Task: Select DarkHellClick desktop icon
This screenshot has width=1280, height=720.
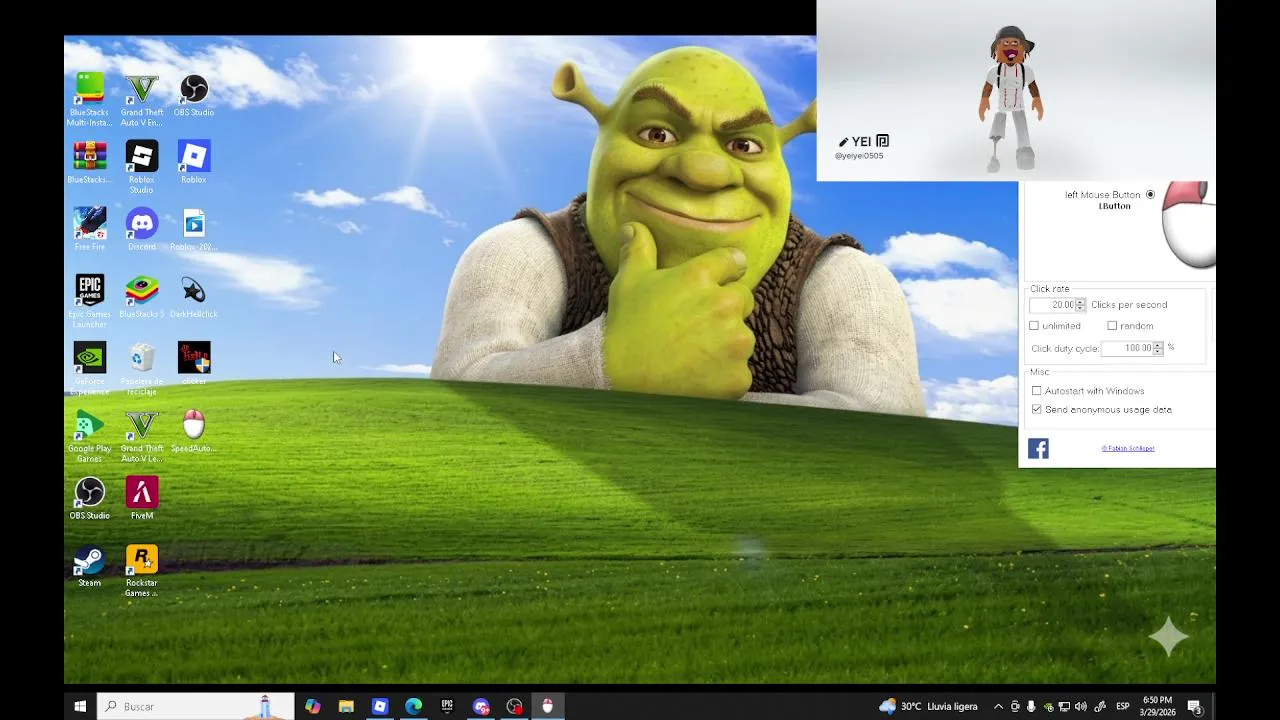Action: point(194,296)
